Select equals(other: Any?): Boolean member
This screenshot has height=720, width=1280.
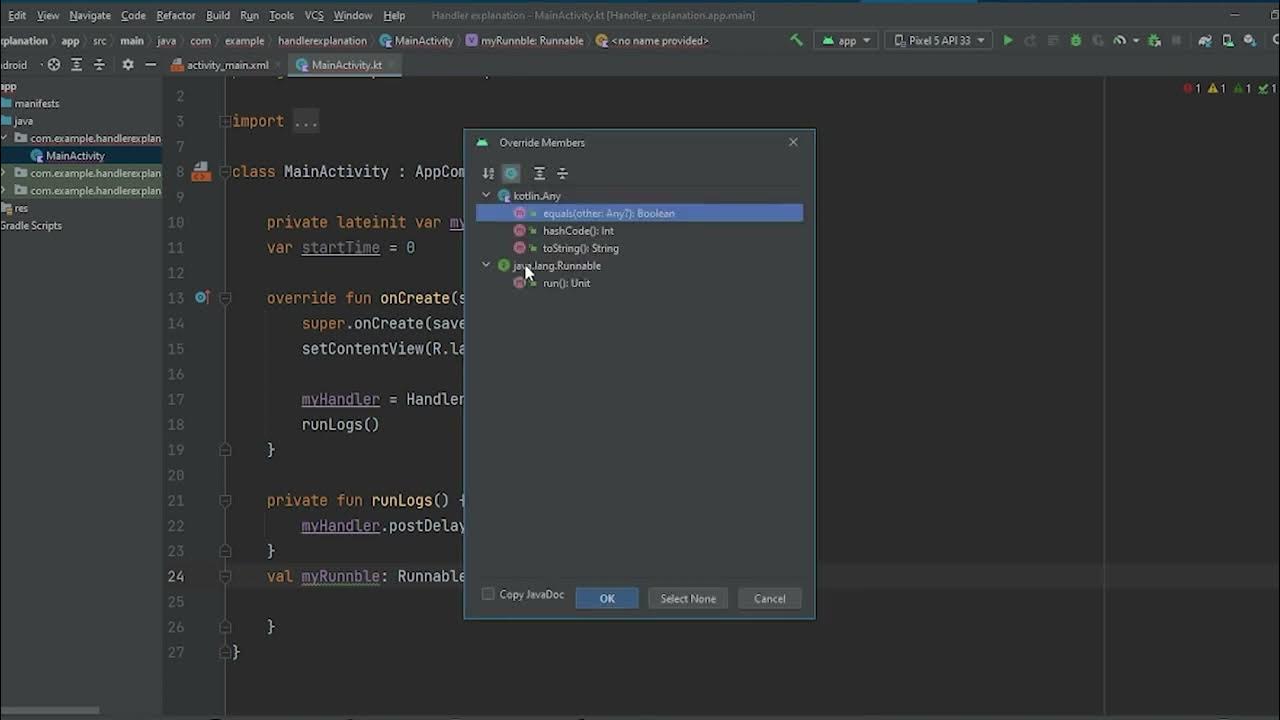pyautogui.click(x=640, y=213)
